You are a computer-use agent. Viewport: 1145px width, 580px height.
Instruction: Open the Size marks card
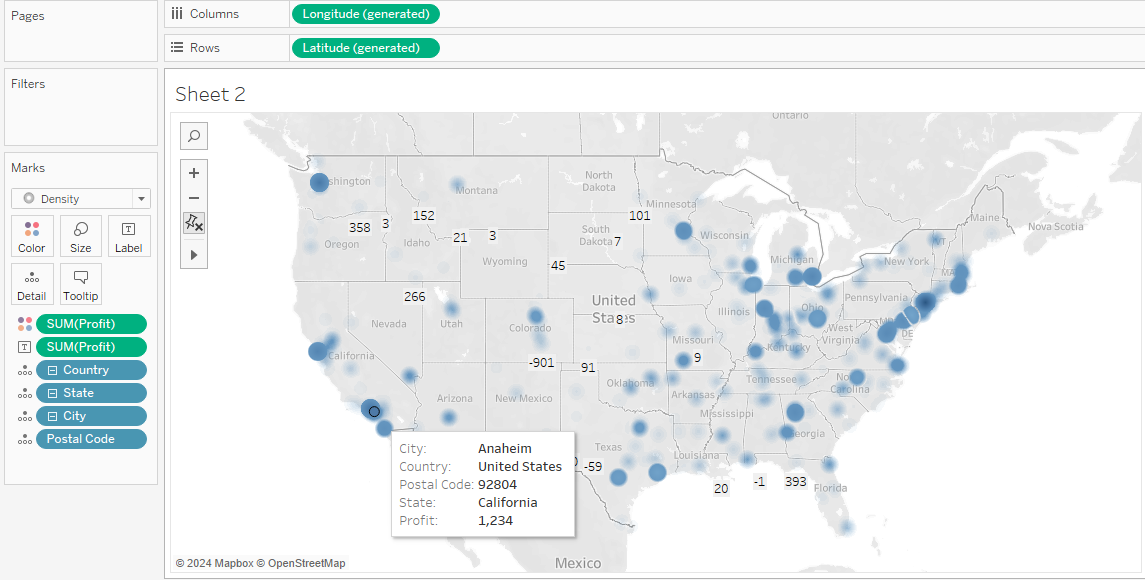(80, 237)
